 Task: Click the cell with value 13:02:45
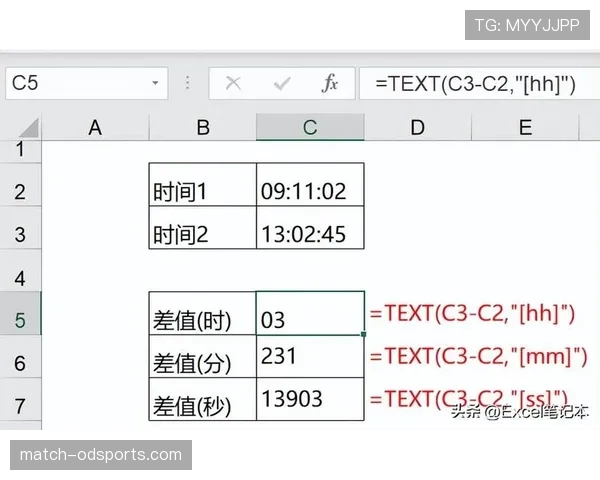pyautogui.click(x=310, y=228)
